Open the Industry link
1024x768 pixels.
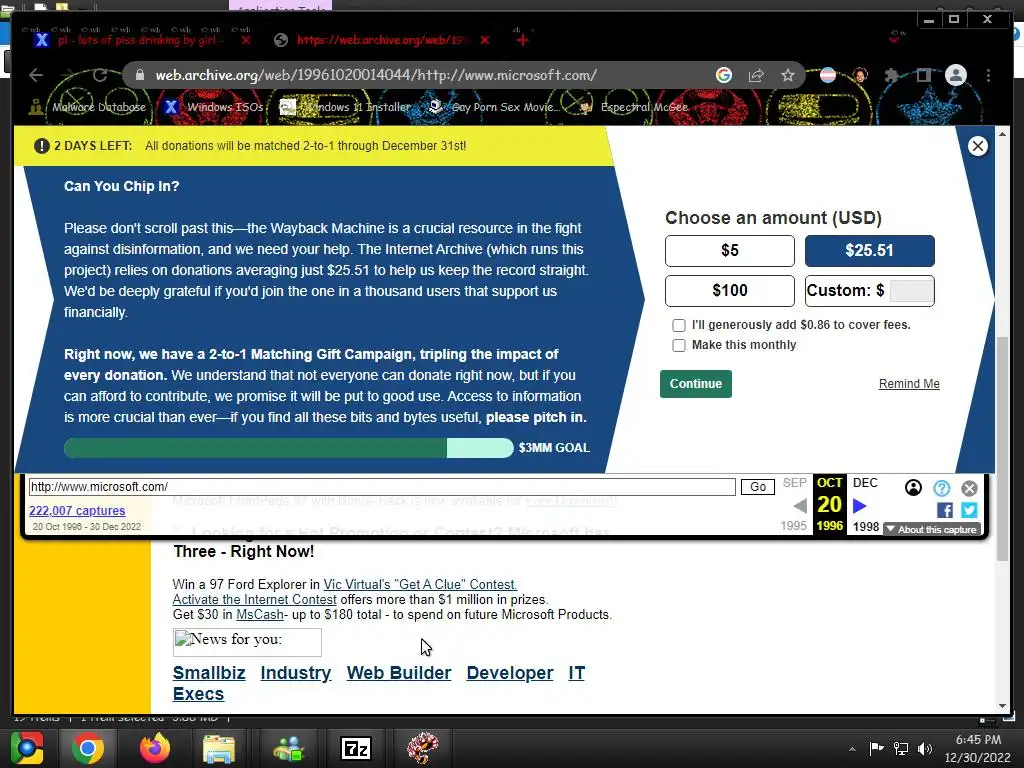pos(296,673)
